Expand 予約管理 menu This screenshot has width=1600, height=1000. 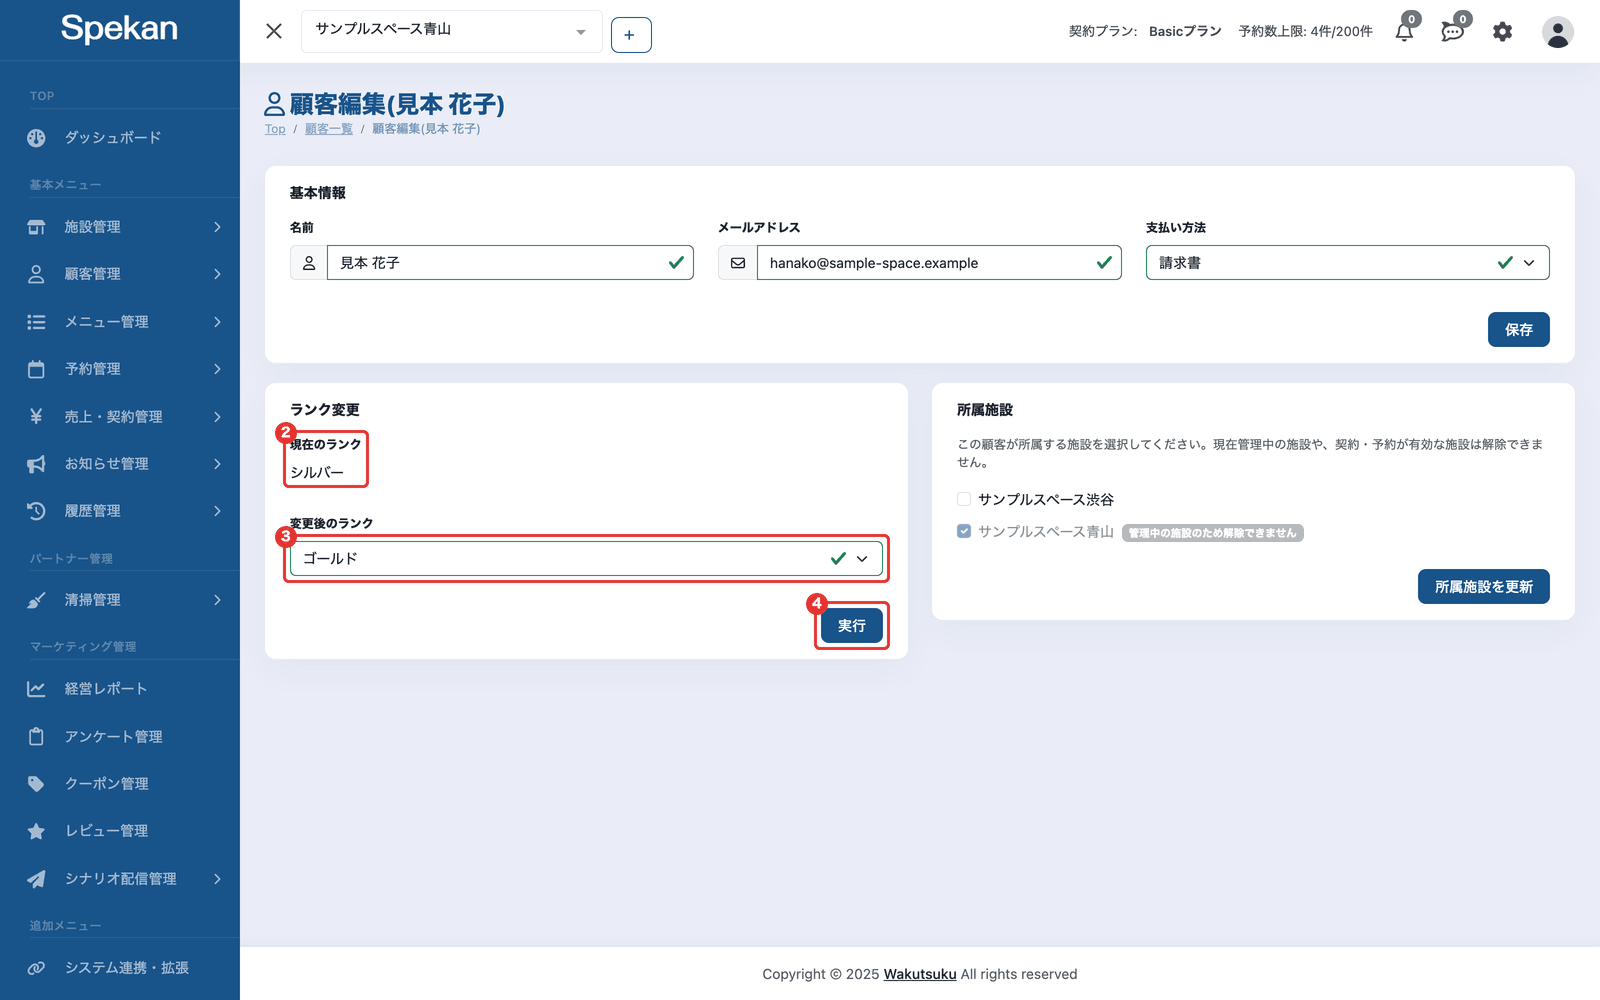tap(120, 369)
